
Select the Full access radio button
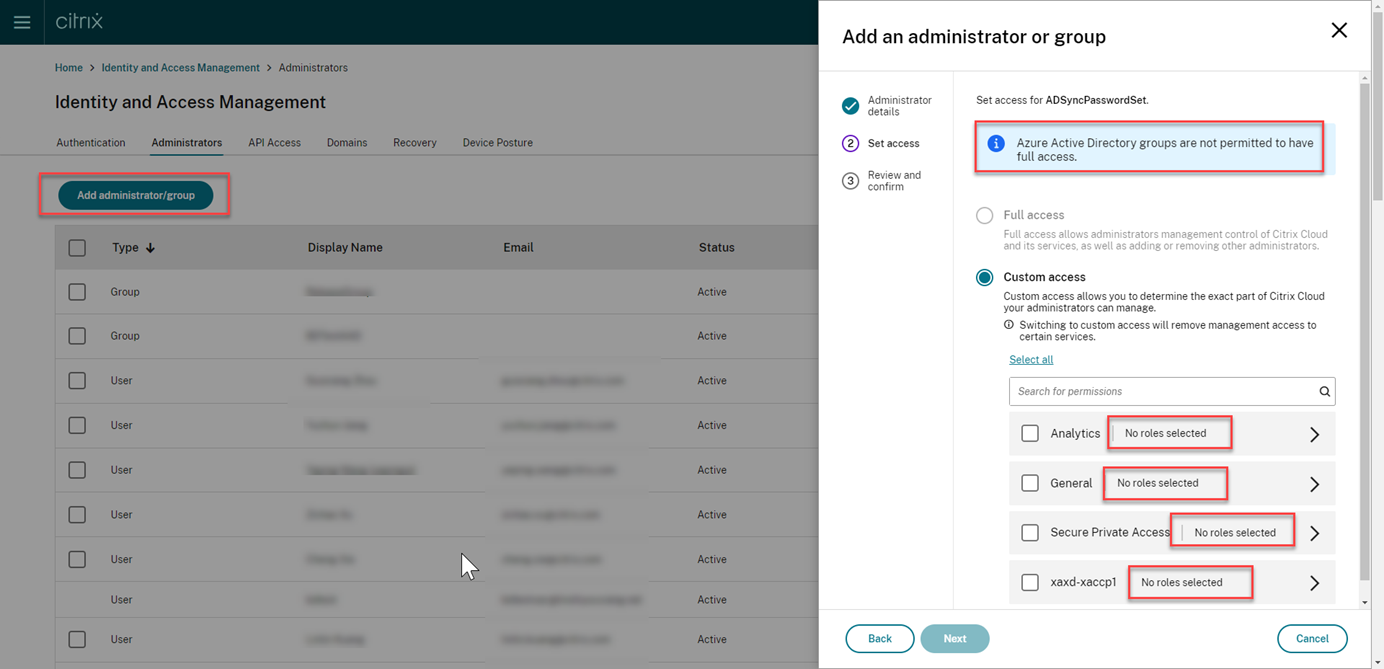click(985, 215)
